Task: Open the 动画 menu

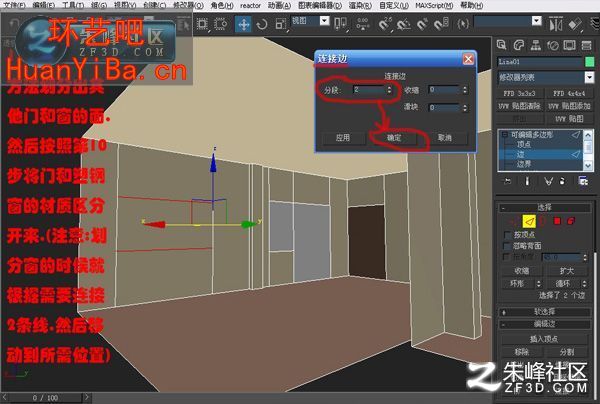Action: (279, 5)
